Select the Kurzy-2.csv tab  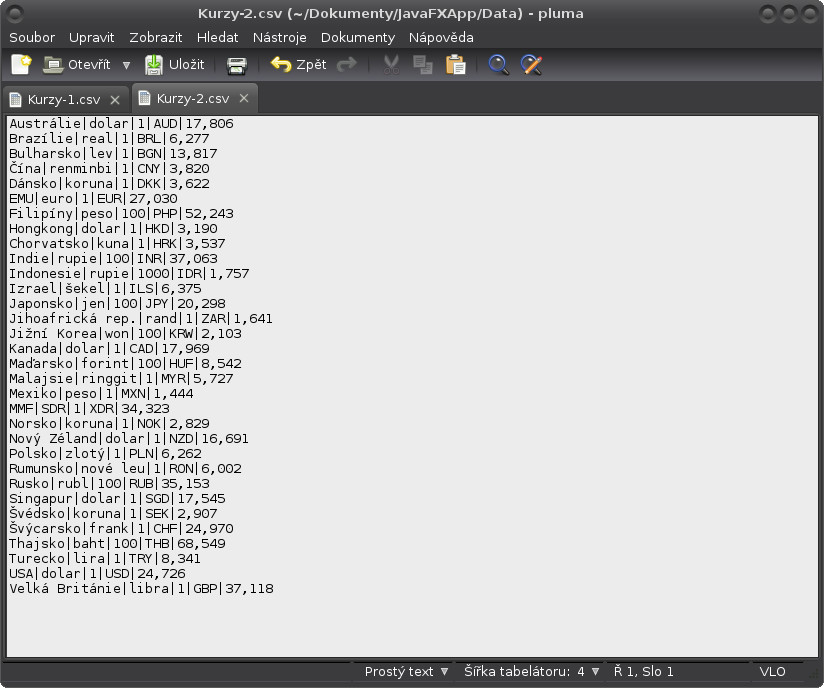[193, 98]
